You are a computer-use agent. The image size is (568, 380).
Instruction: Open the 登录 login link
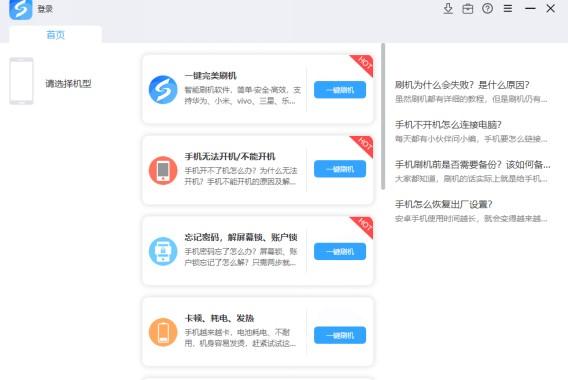pyautogui.click(x=45, y=9)
